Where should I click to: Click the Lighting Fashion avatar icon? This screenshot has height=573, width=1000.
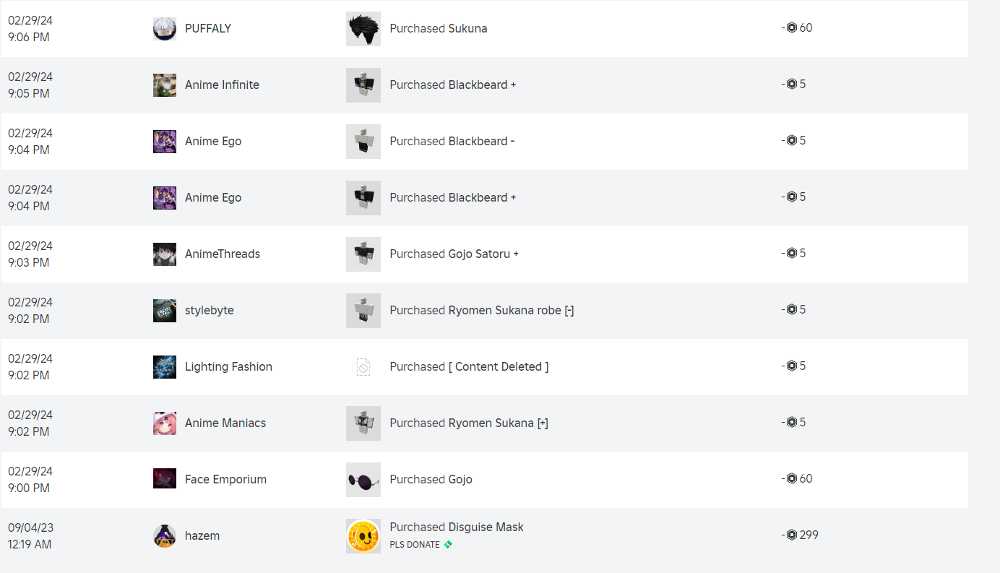tap(165, 367)
